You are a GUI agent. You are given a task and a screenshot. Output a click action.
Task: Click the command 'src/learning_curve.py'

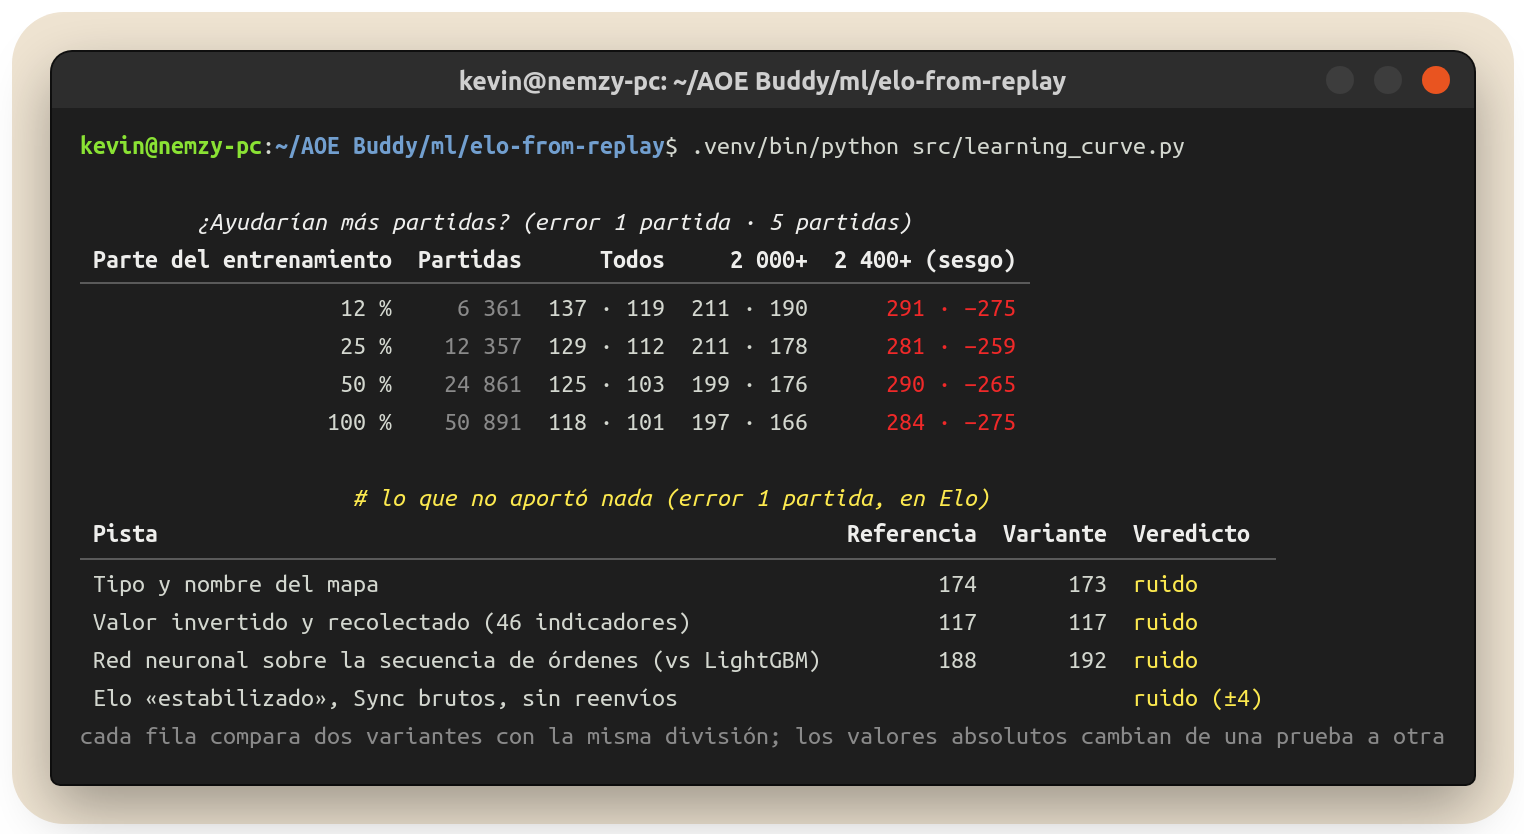pos(1048,147)
